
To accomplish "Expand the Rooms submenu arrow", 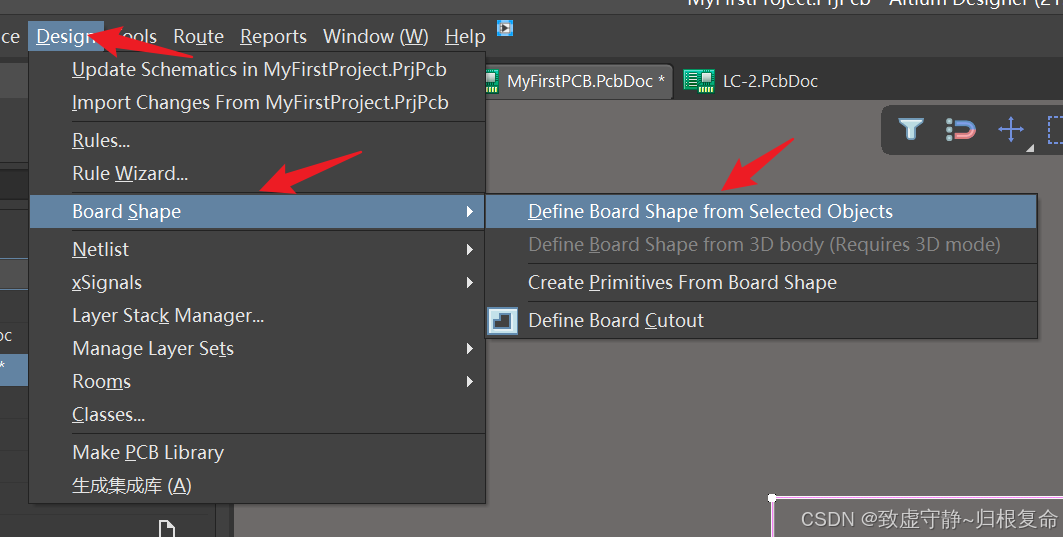I will [469, 382].
